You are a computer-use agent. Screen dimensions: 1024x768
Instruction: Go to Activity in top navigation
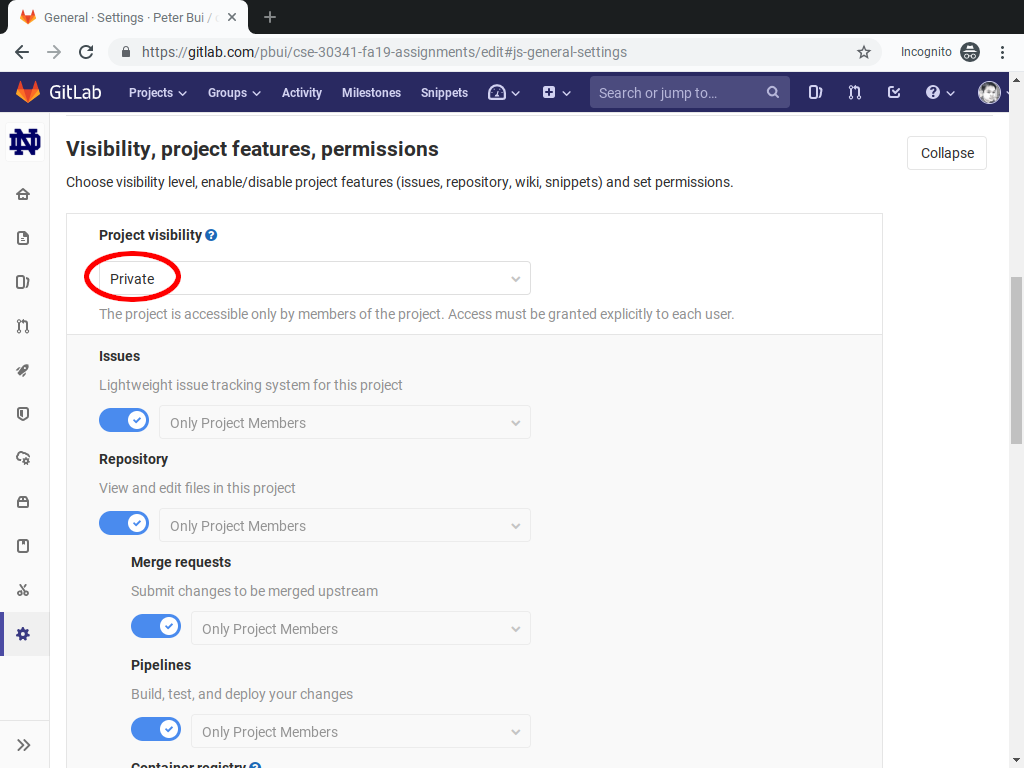(x=302, y=93)
